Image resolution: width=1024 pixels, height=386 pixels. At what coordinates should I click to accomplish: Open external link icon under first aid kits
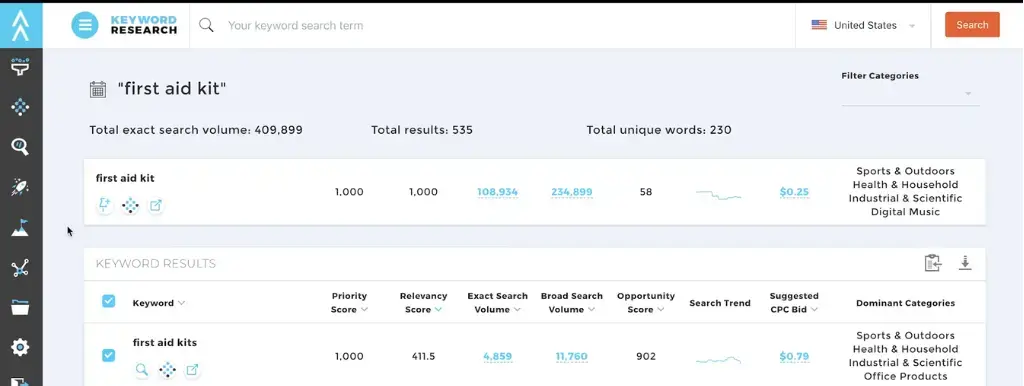(x=192, y=370)
